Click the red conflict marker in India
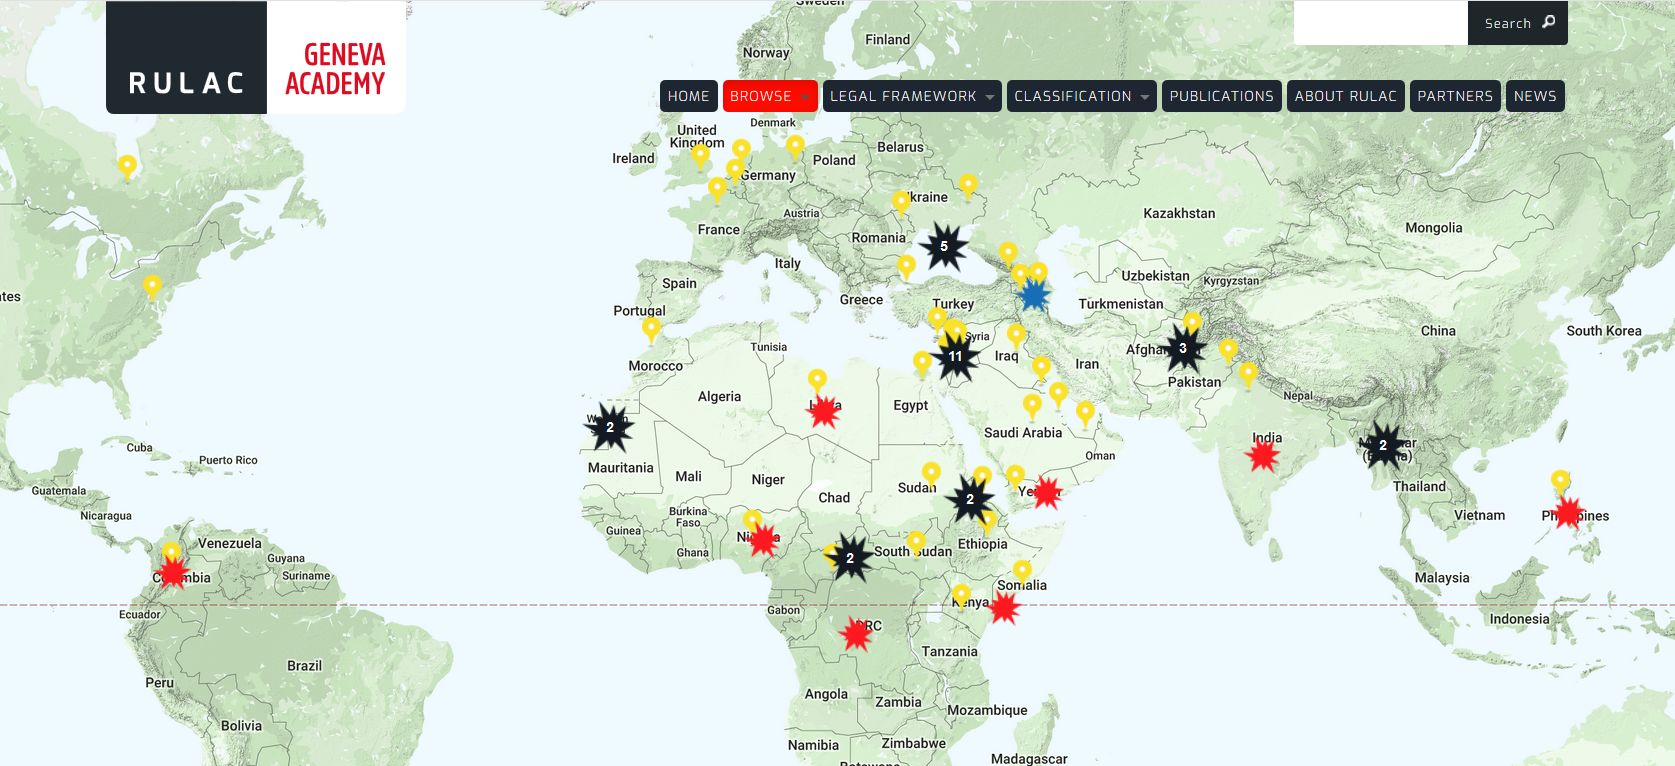This screenshot has height=766, width=1675. click(x=1263, y=457)
